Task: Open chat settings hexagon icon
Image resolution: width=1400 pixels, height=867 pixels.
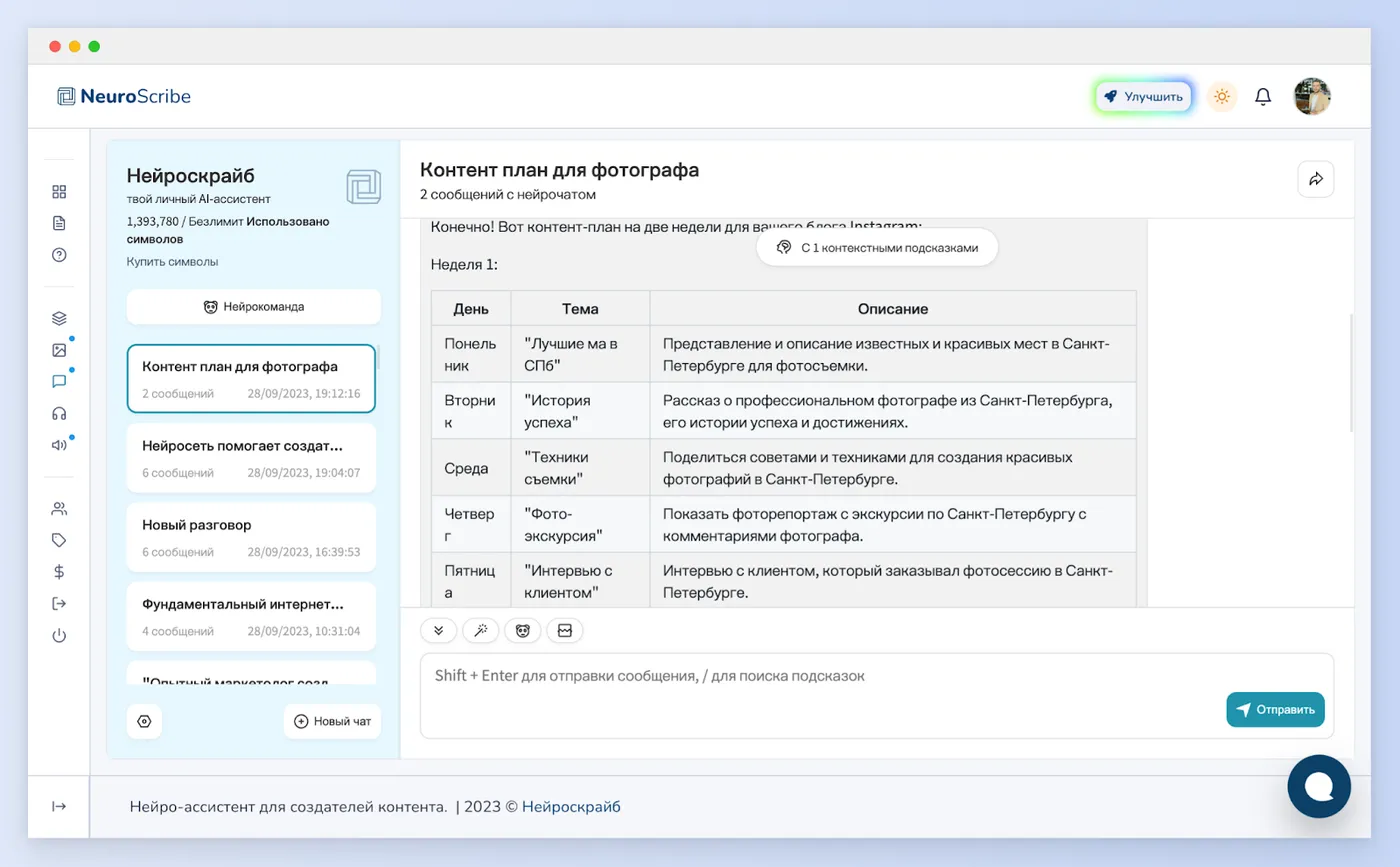Action: (145, 721)
